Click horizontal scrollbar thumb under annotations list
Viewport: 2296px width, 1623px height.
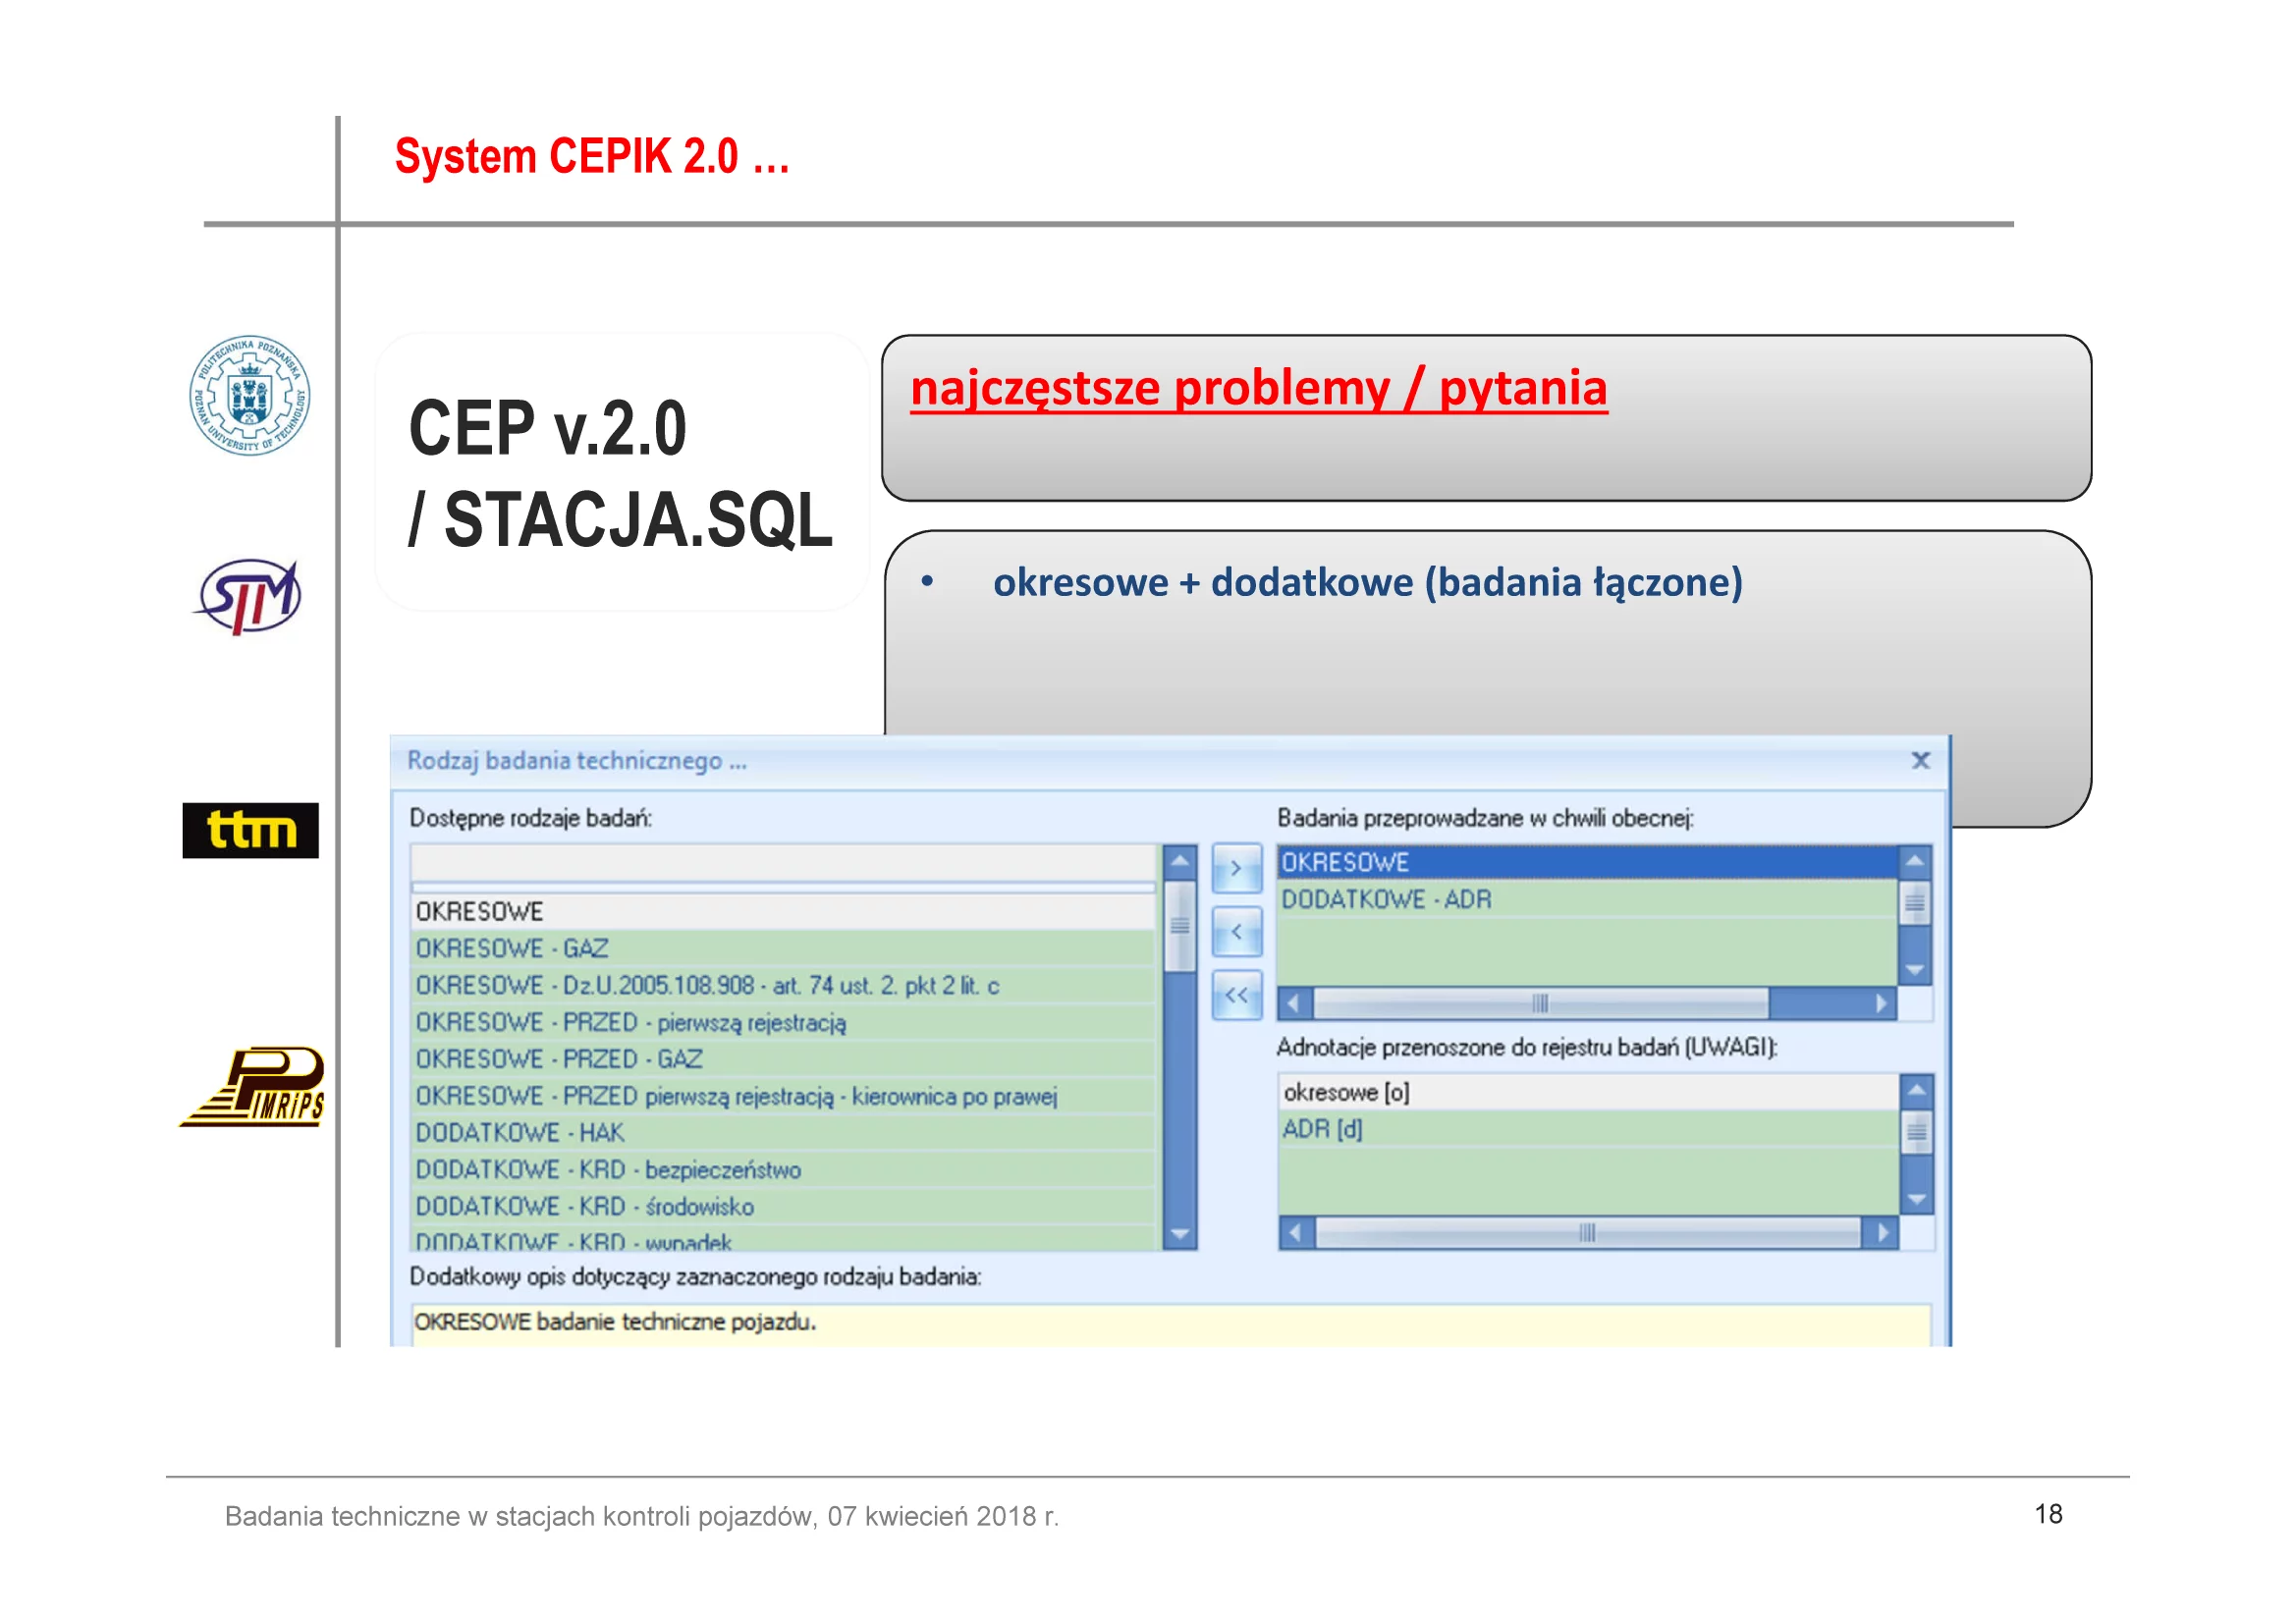pyautogui.click(x=1588, y=1233)
